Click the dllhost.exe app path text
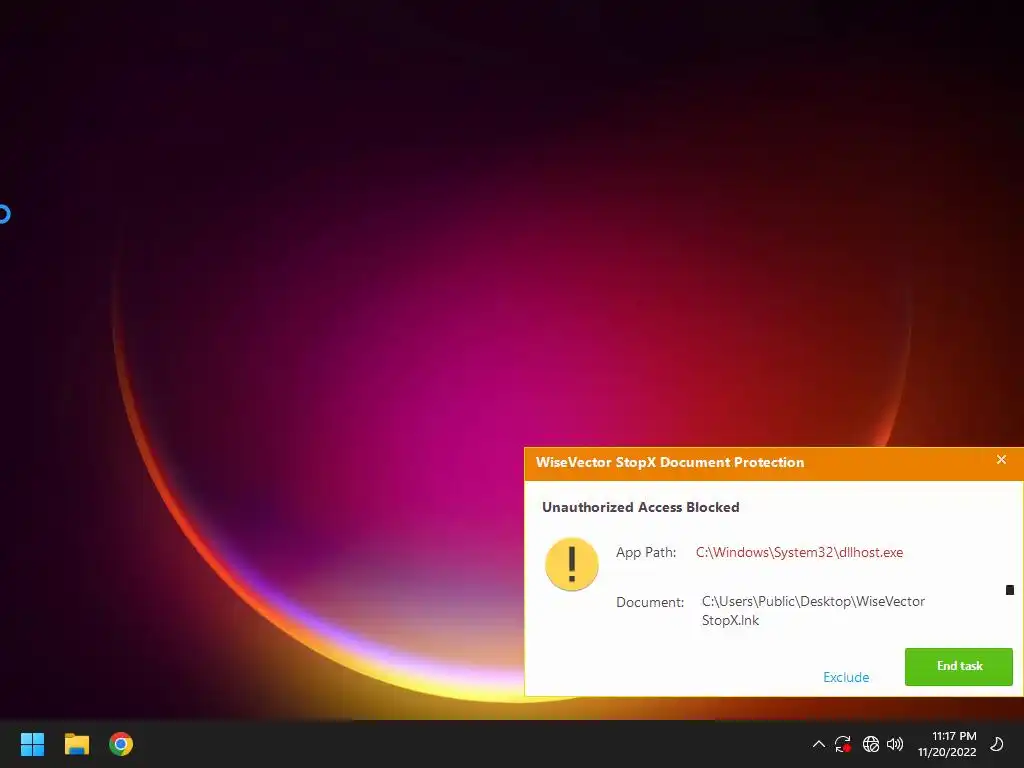Image resolution: width=1024 pixels, height=768 pixels. pos(799,552)
